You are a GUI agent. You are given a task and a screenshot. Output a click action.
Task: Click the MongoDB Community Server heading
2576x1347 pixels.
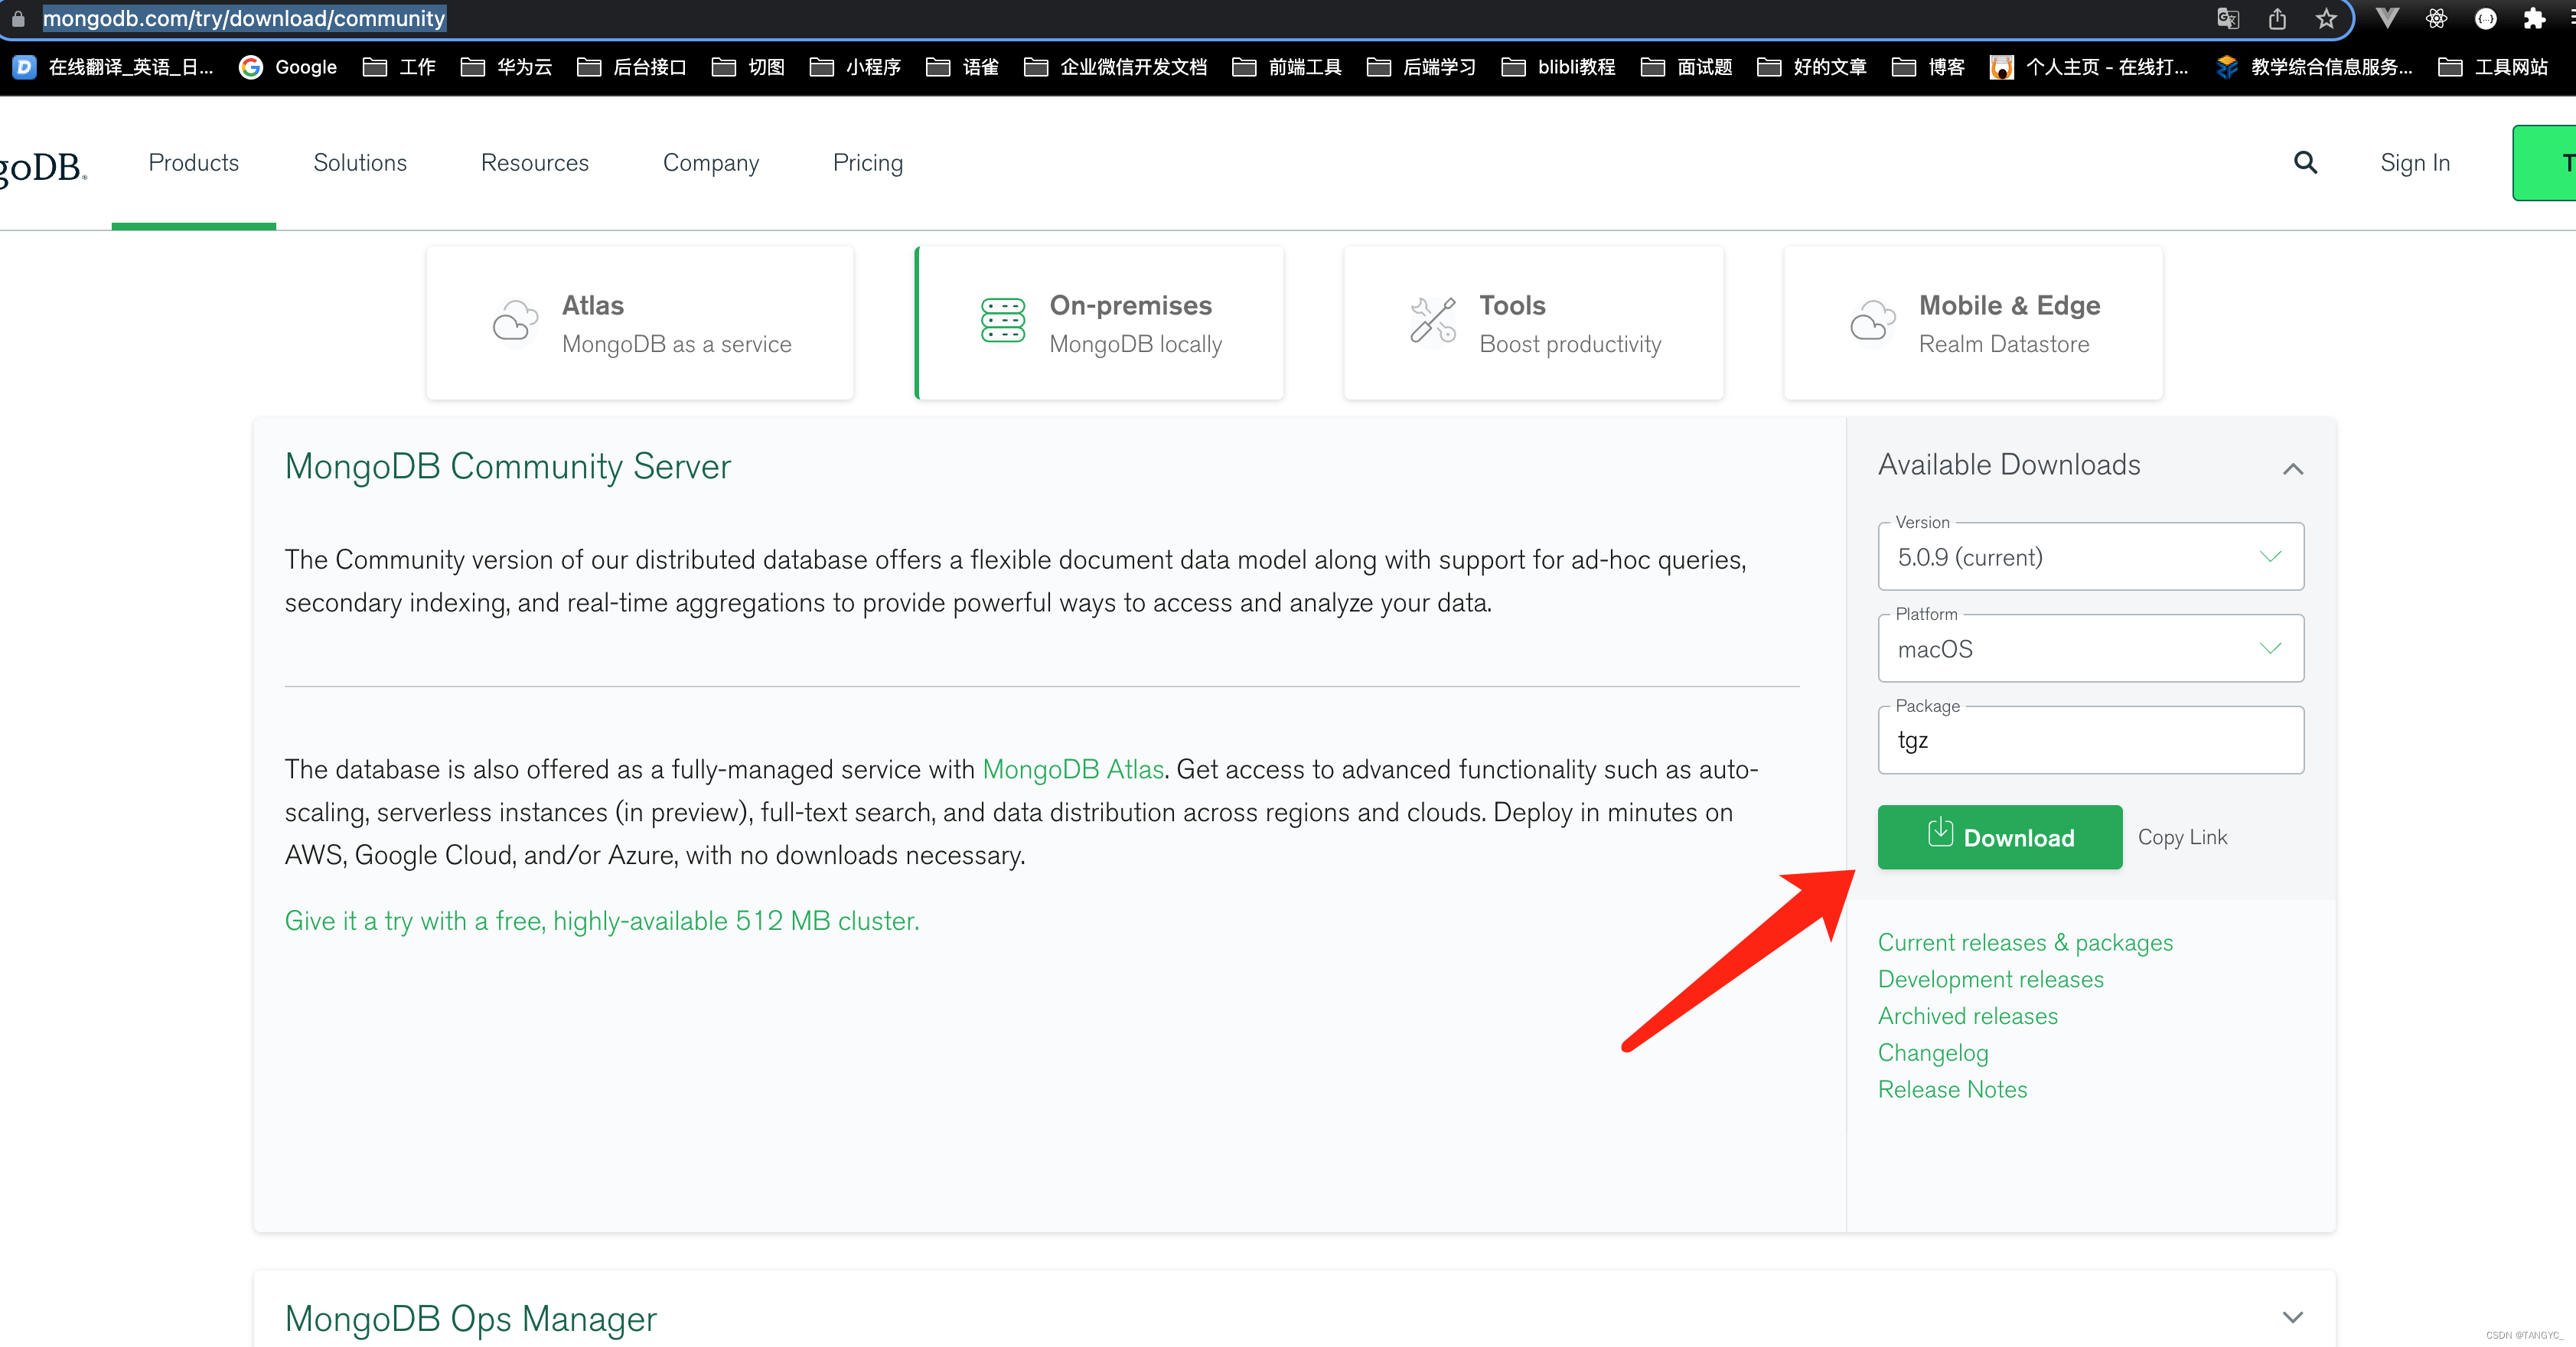pos(508,467)
